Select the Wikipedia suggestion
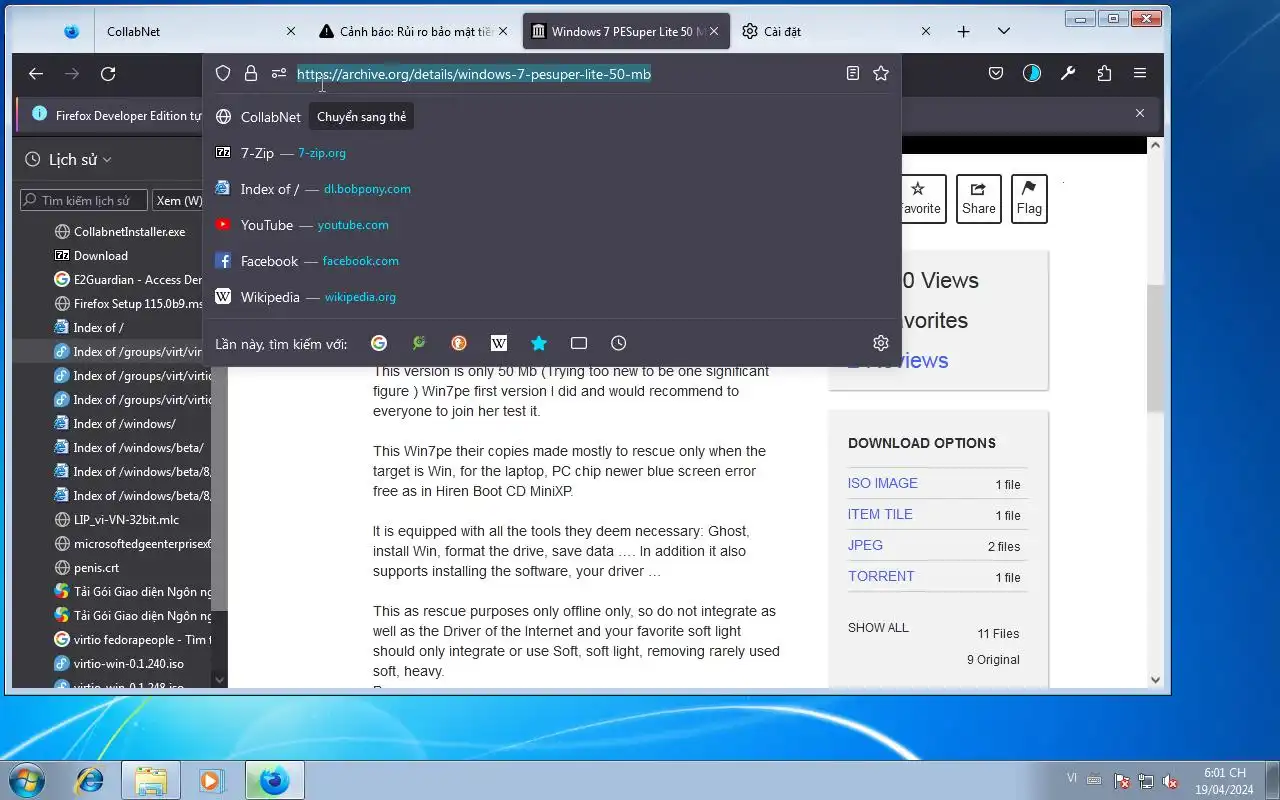Screen dimensions: 1280x800 pos(552,297)
